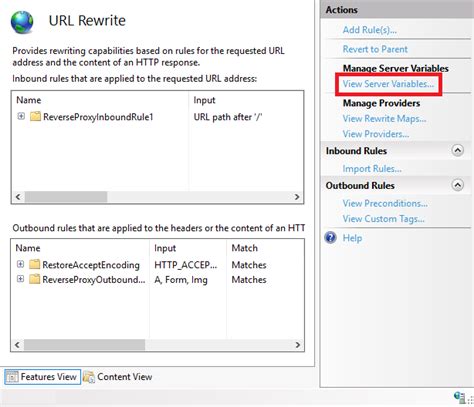Image resolution: width=474 pixels, height=407 pixels.
Task: Click outbound rules Match column header
Action: [x=245, y=248]
